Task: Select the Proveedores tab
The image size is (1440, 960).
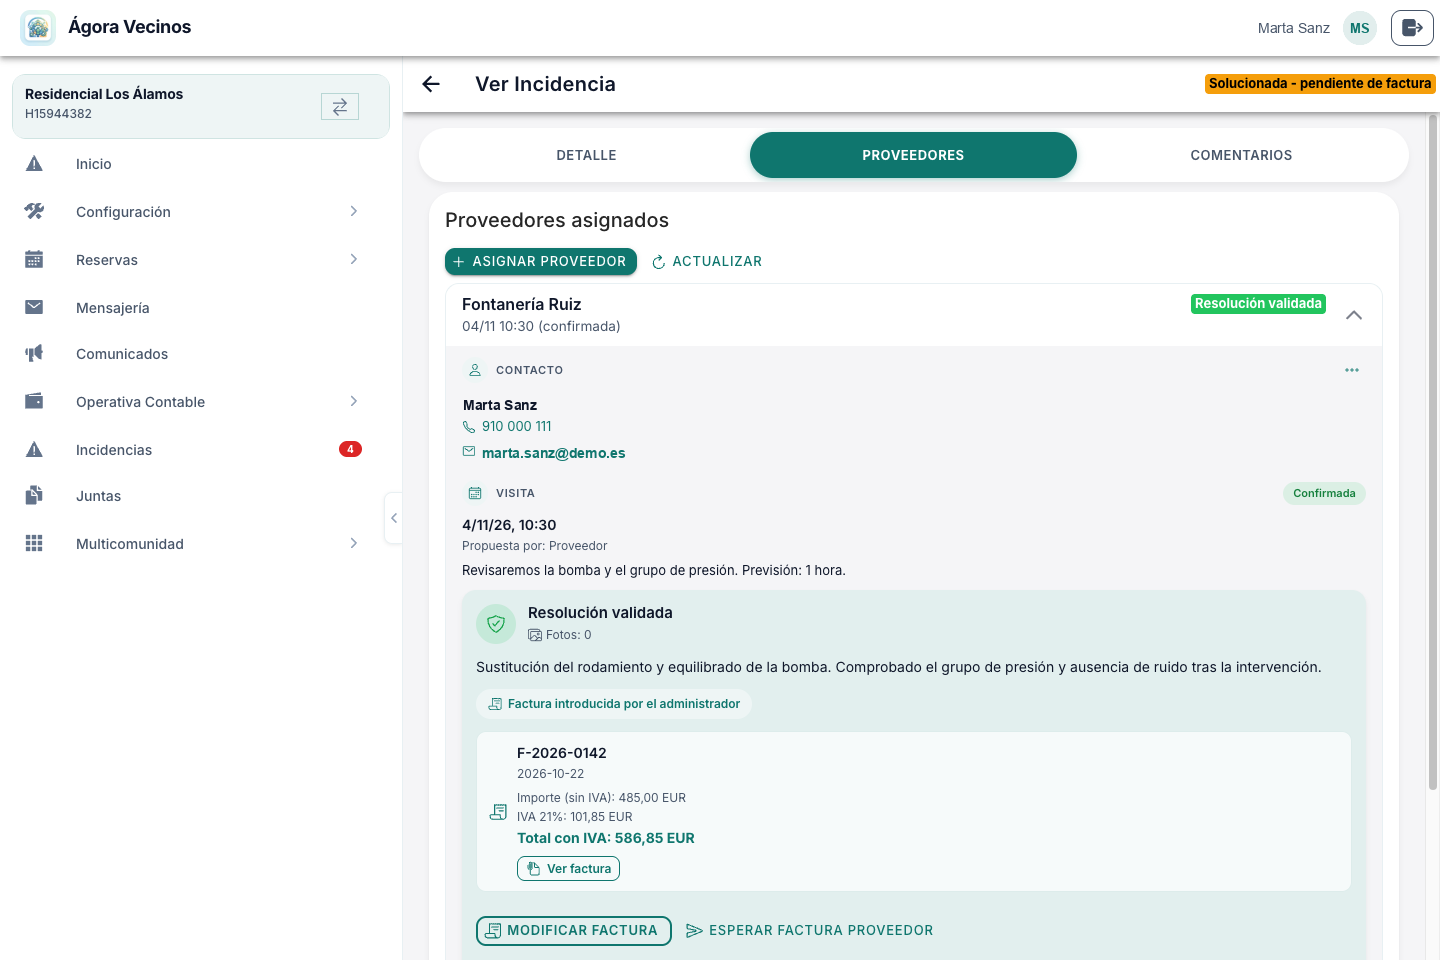Action: [x=913, y=155]
